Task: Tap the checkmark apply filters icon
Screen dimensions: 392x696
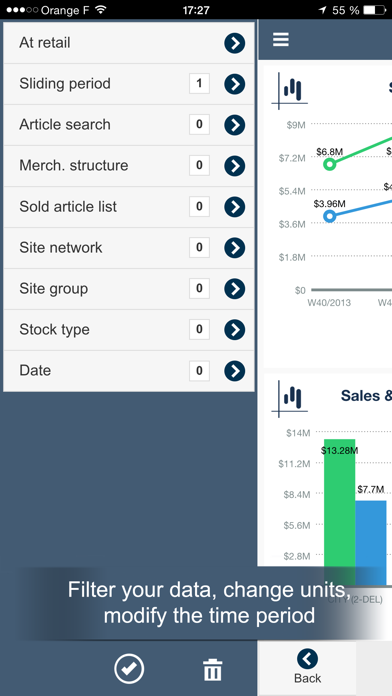Action: coord(129,668)
